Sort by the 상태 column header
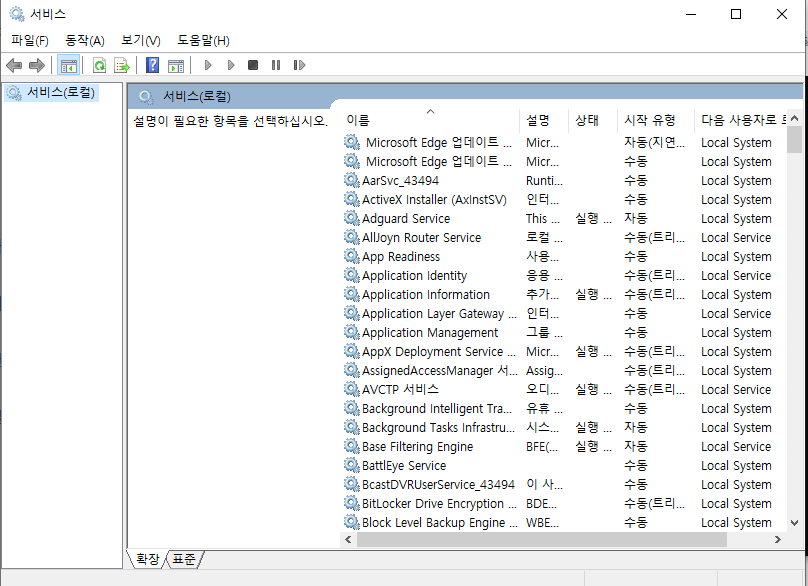The height and width of the screenshot is (586, 808). (593, 120)
